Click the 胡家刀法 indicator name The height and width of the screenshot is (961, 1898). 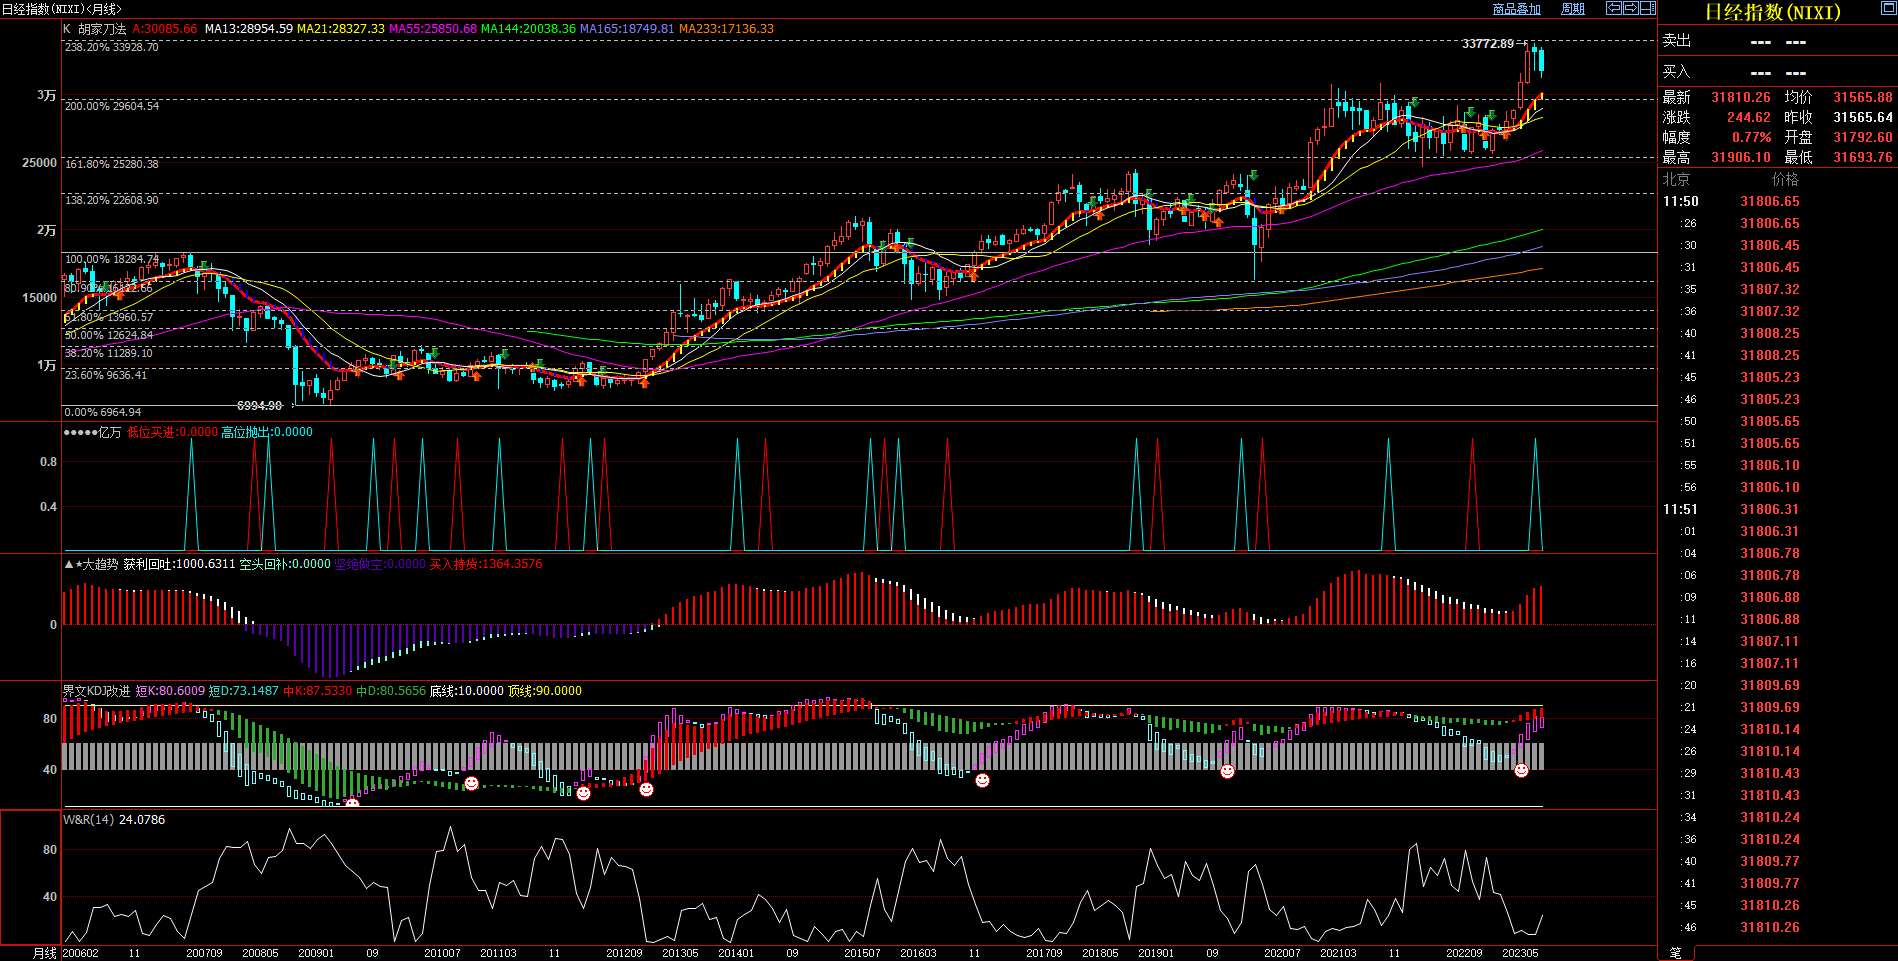(x=102, y=29)
